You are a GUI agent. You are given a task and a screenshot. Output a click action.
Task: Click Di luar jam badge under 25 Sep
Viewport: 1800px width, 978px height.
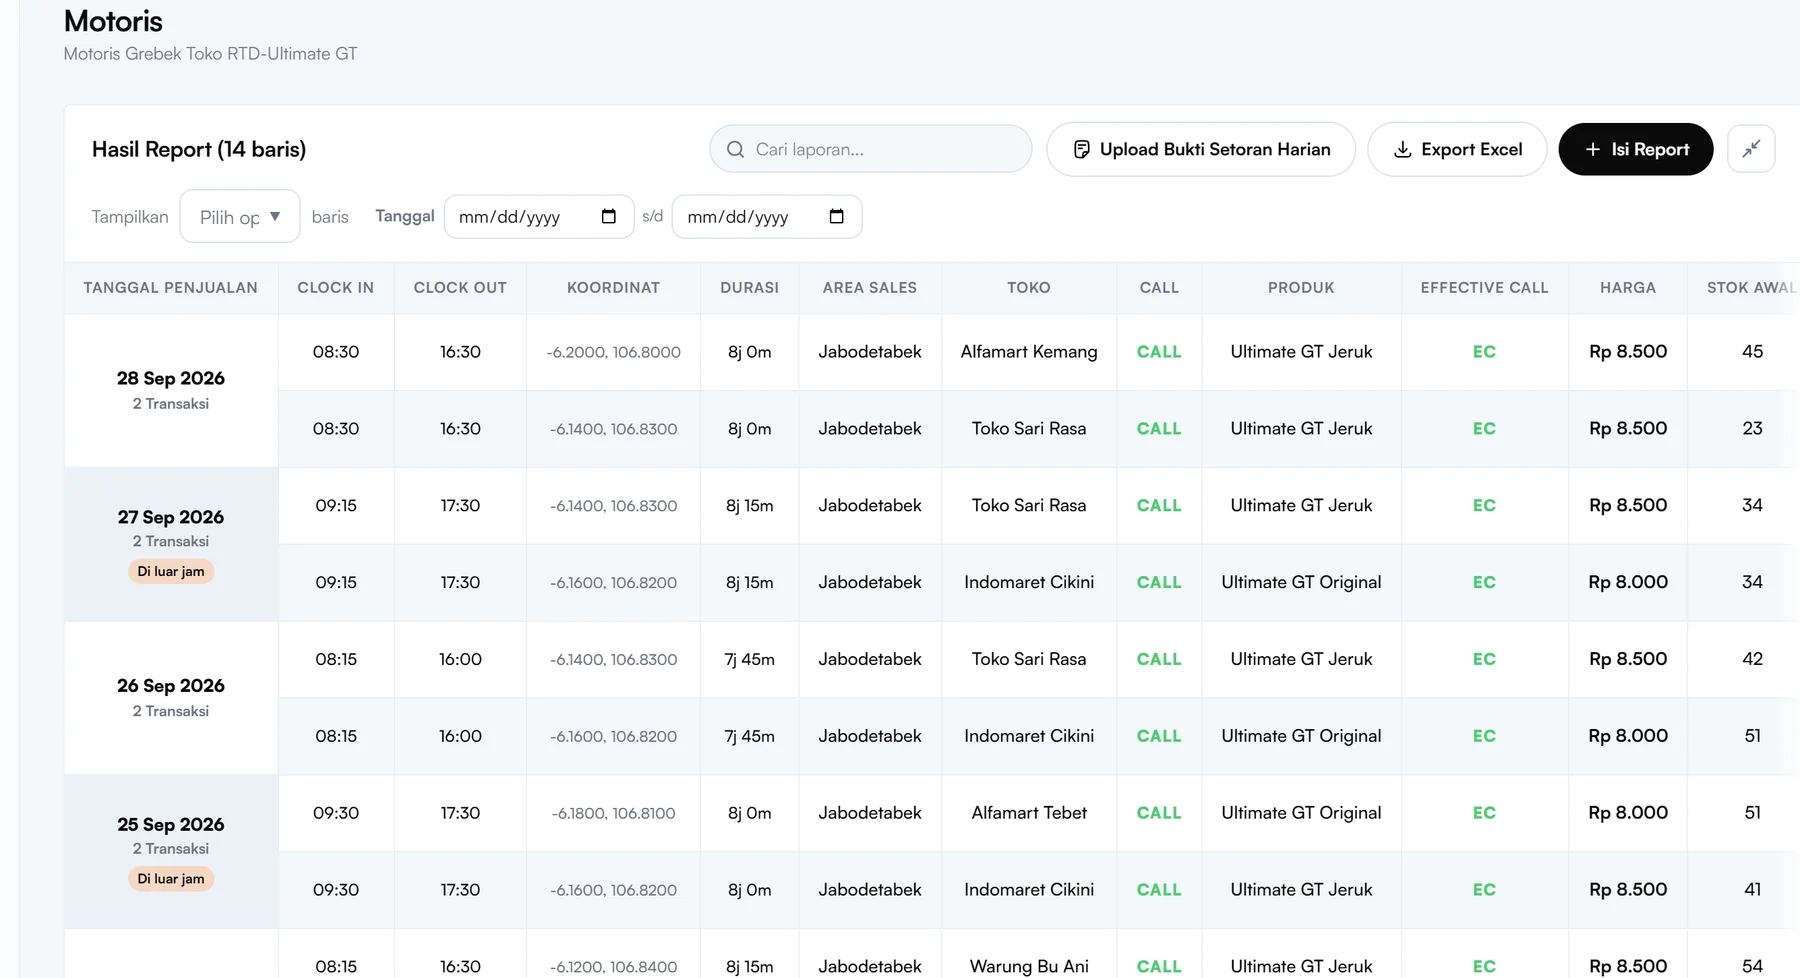click(171, 879)
